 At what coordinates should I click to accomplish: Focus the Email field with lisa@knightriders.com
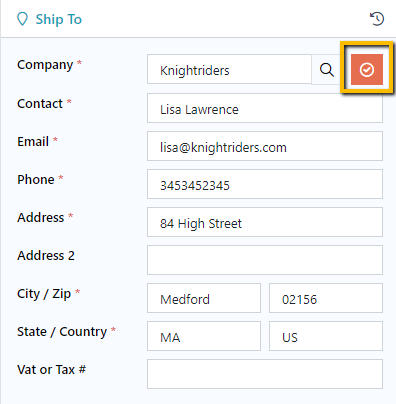265,146
